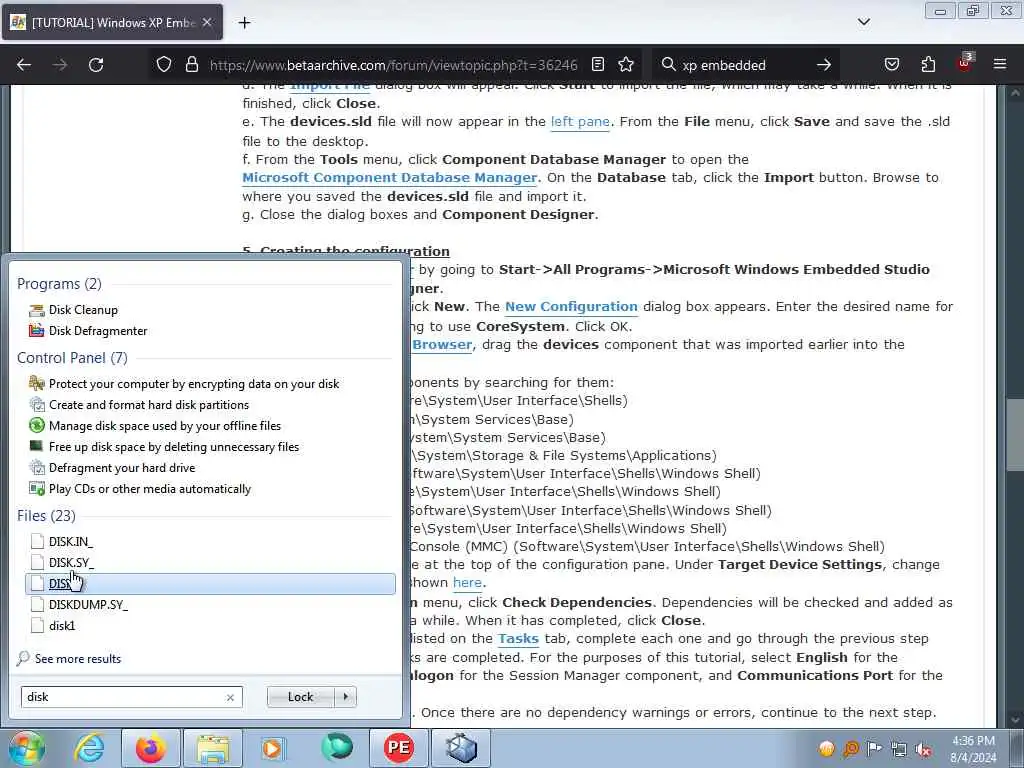Open 'Defragment your hard drive' result

pos(121,468)
